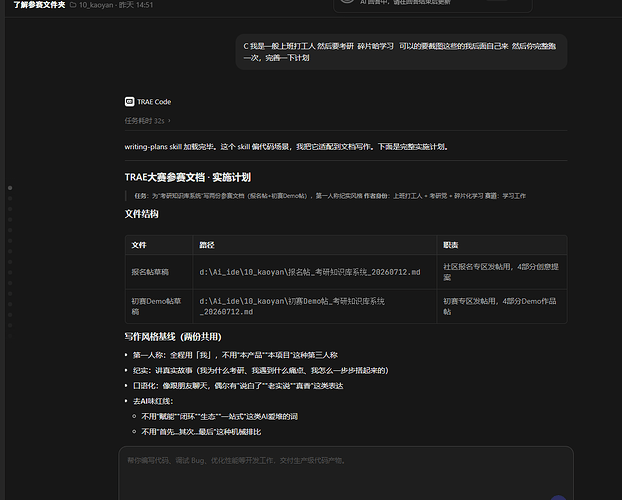Click the 写作风格基线 section heading
Image resolution: width=622 pixels, height=500 pixels.
pyautogui.click(x=173, y=337)
